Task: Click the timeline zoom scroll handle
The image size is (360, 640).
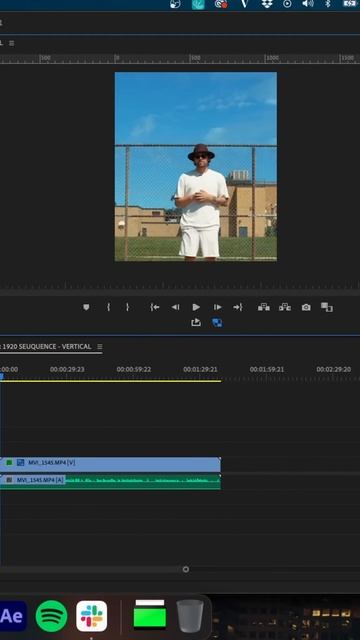Action: pyautogui.click(x=186, y=569)
